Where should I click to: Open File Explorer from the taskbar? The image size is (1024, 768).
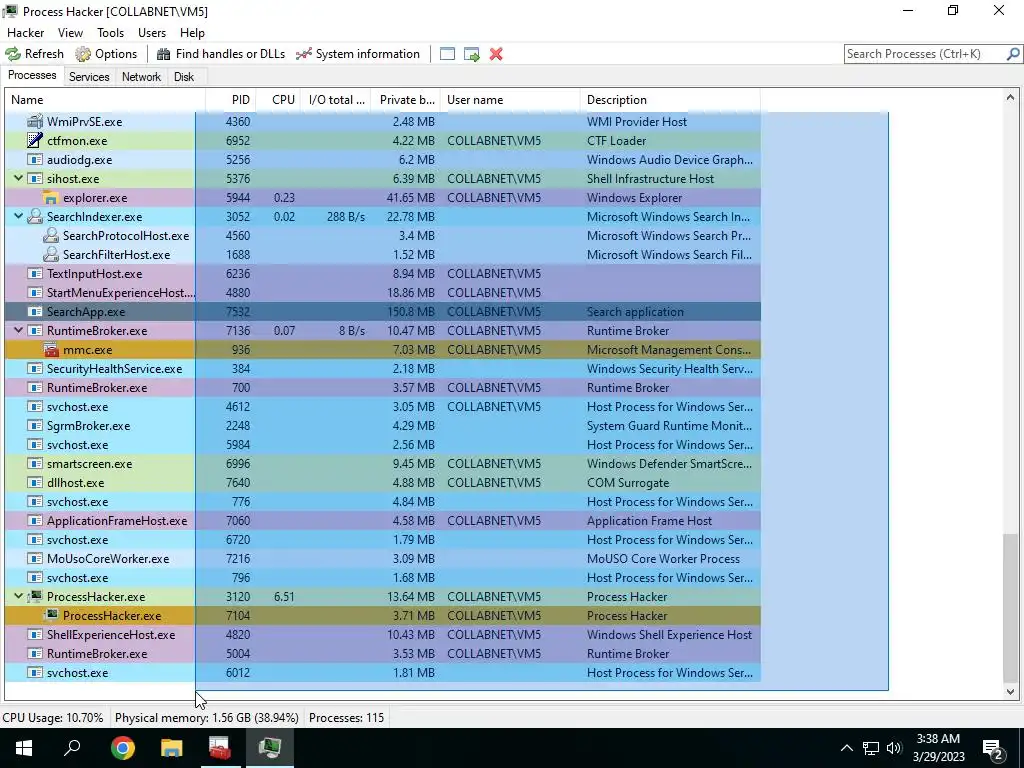click(x=171, y=748)
